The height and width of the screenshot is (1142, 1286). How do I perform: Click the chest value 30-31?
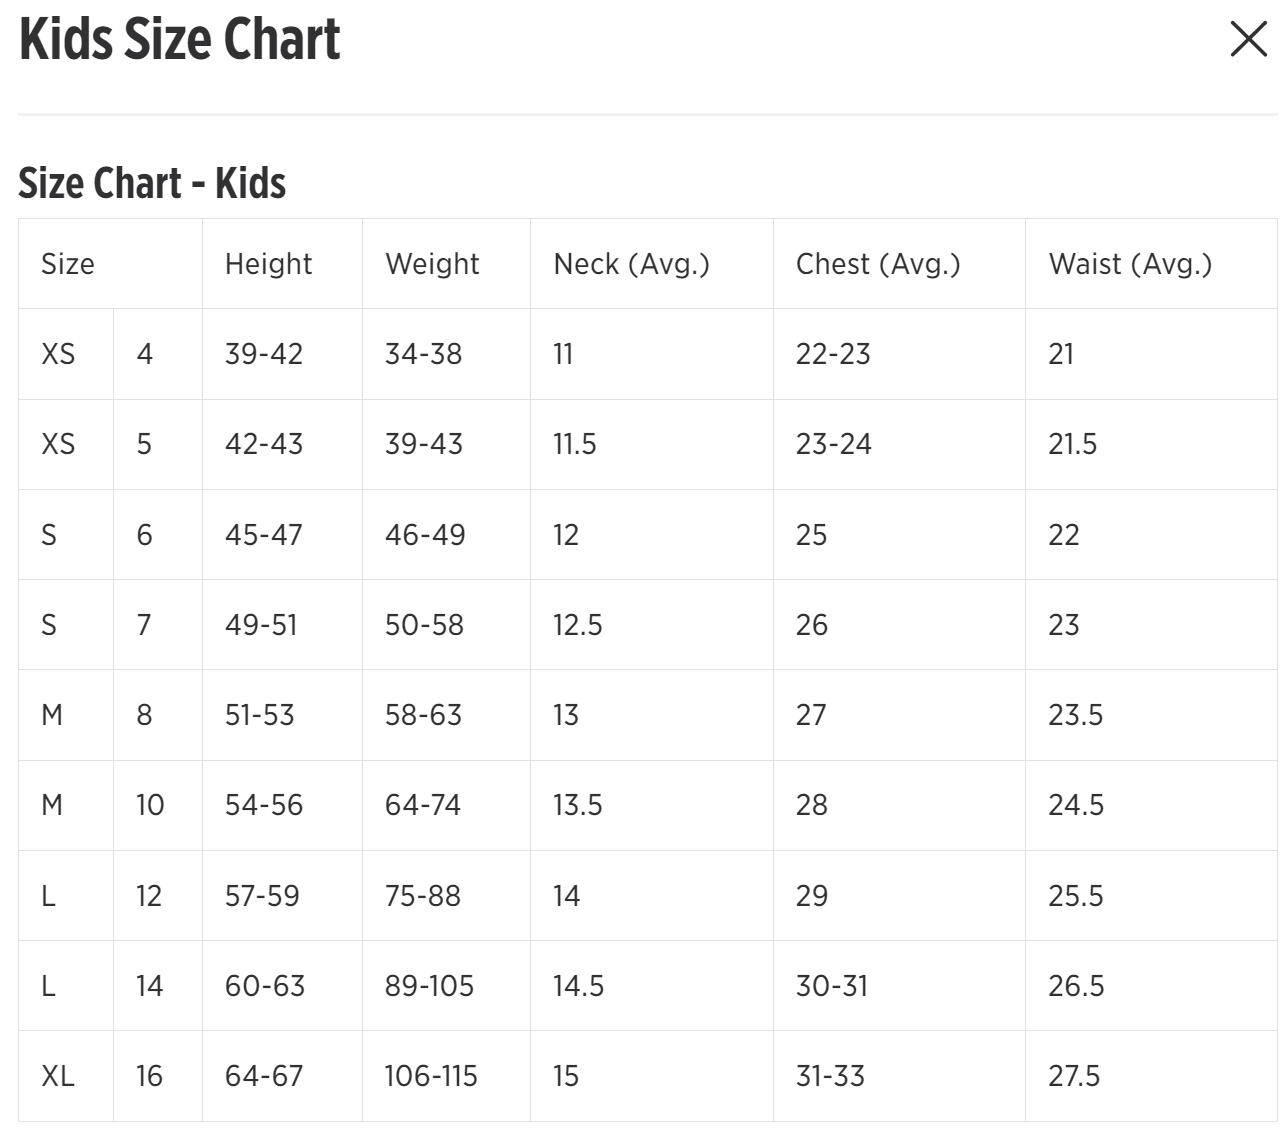[831, 986]
